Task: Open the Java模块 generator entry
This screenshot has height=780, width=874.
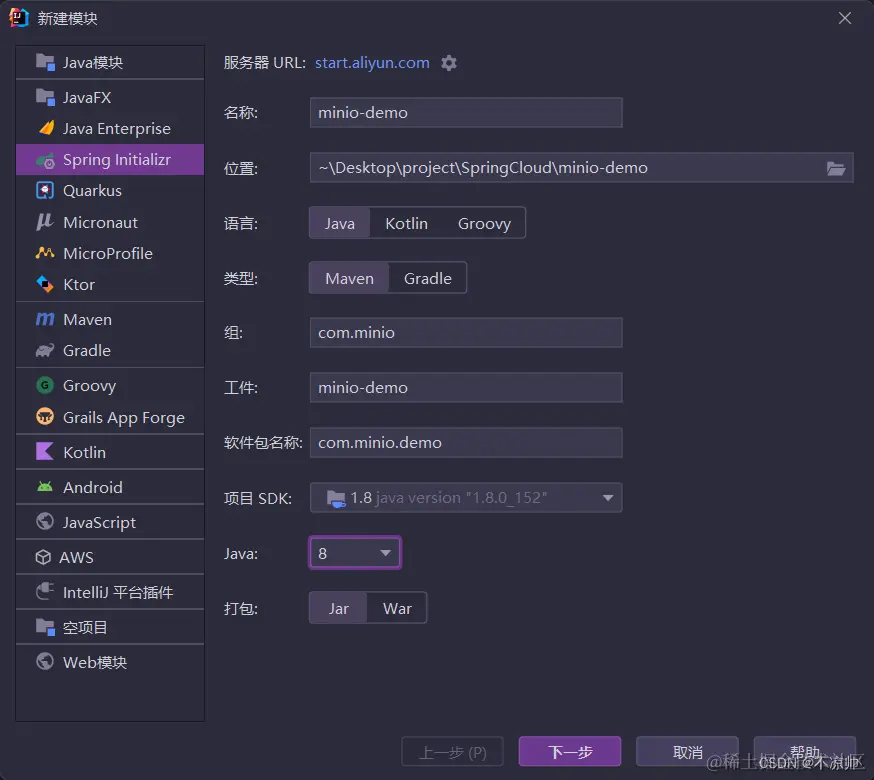Action: (x=110, y=62)
